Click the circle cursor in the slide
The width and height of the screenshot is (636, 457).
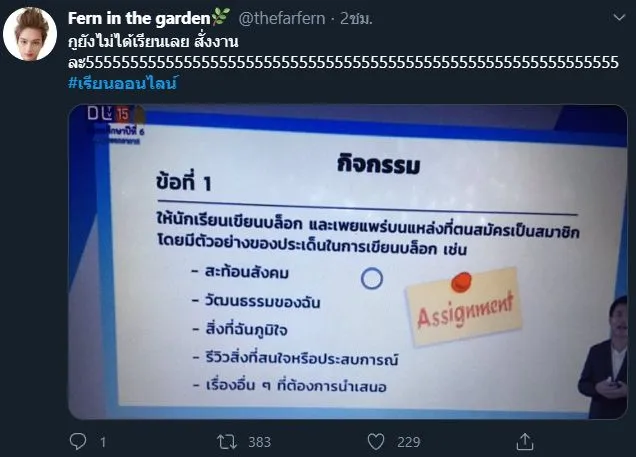point(372,279)
